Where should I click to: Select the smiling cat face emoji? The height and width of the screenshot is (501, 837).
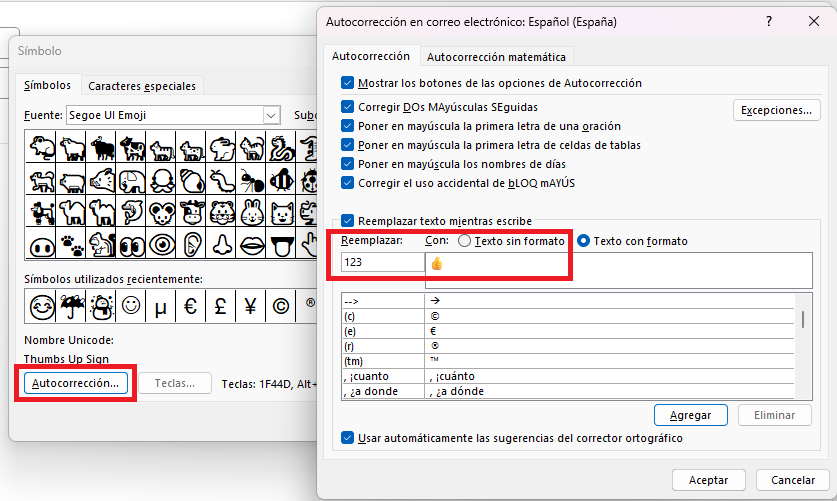pos(281,212)
